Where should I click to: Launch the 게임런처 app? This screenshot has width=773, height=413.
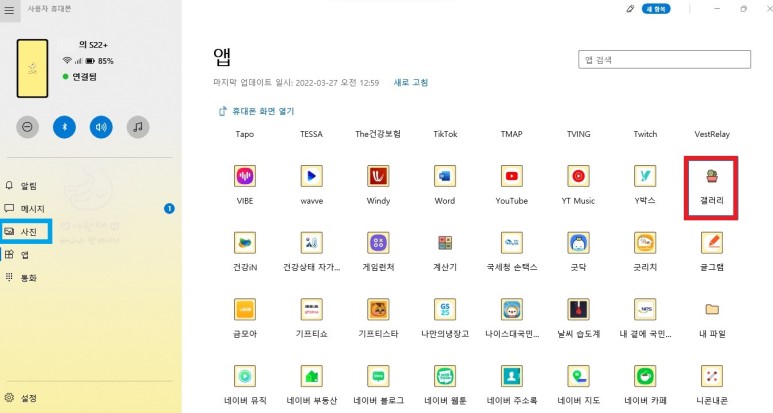(x=378, y=242)
